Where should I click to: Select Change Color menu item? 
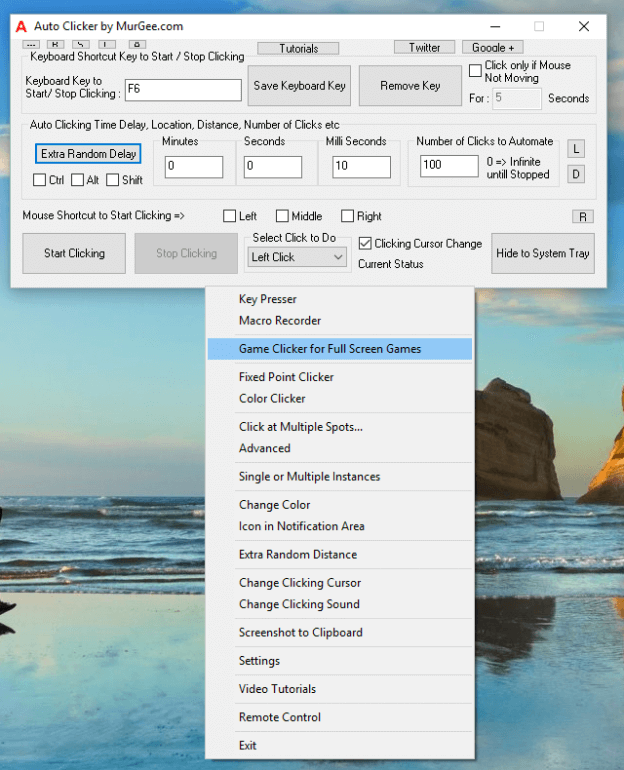pyautogui.click(x=340, y=505)
